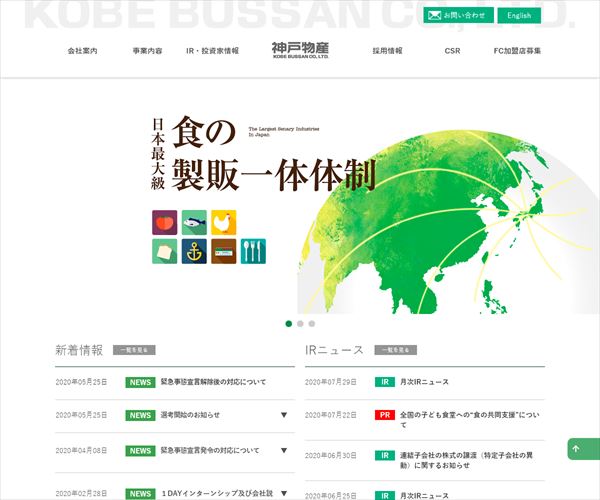Screen dimensions: 600x500
Task: View full list of 新着情報
Action: [134, 350]
